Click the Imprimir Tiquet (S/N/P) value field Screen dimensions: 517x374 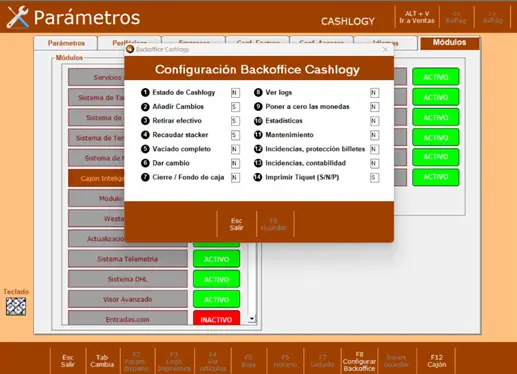point(374,177)
